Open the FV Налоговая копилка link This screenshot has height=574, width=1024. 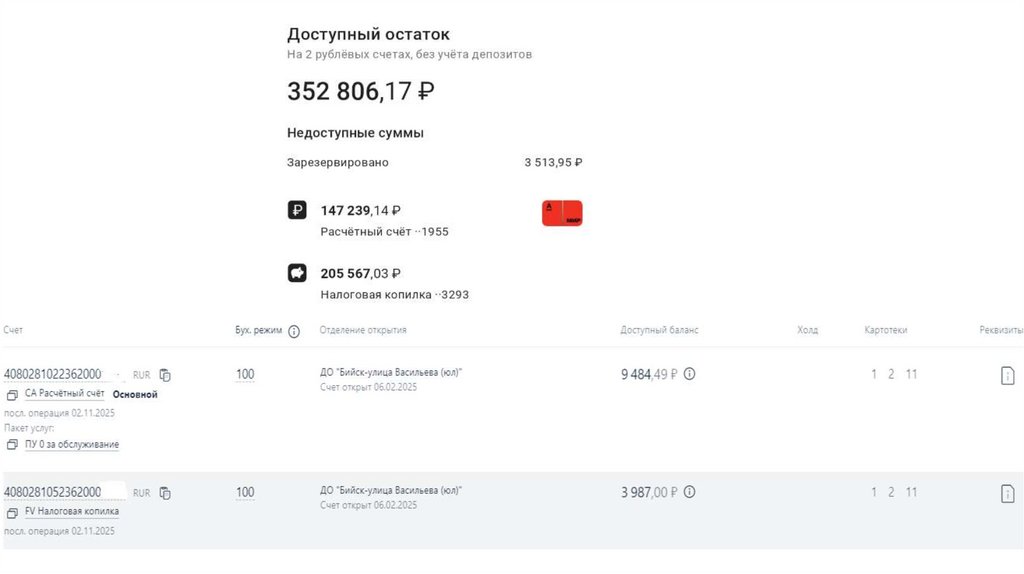71,512
